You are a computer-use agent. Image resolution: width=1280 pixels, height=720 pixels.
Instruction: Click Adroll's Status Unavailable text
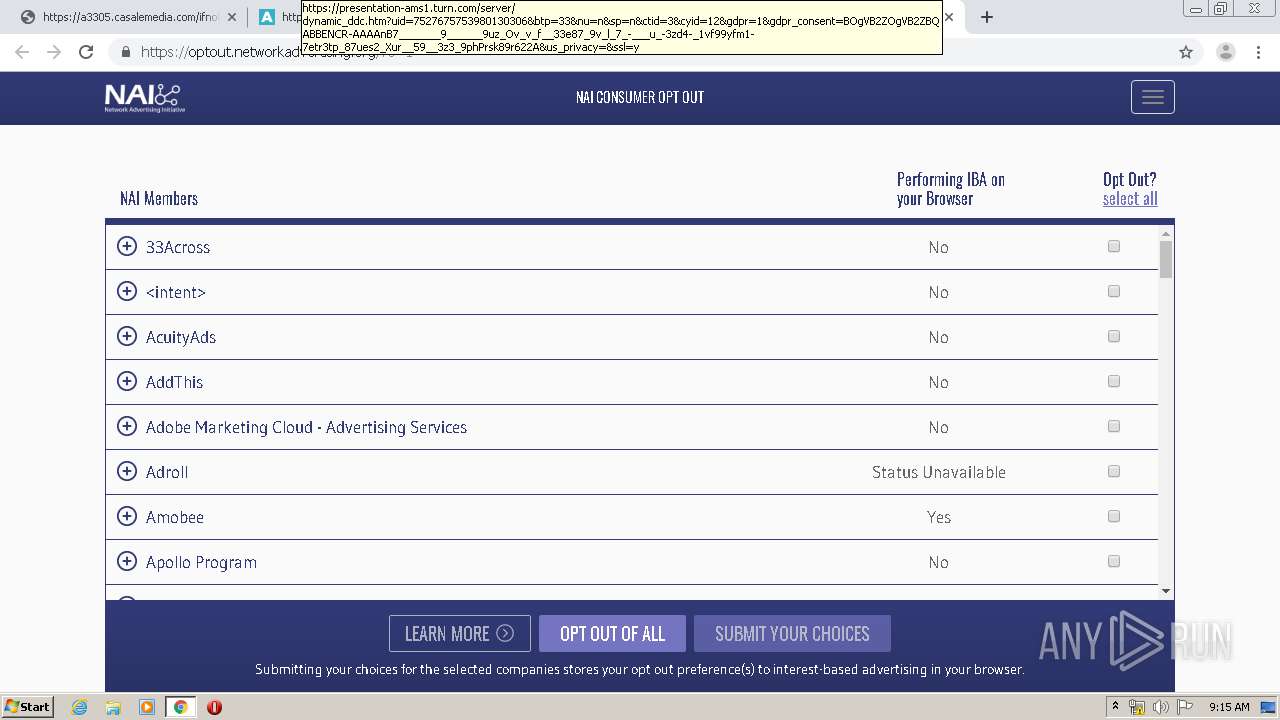click(939, 472)
